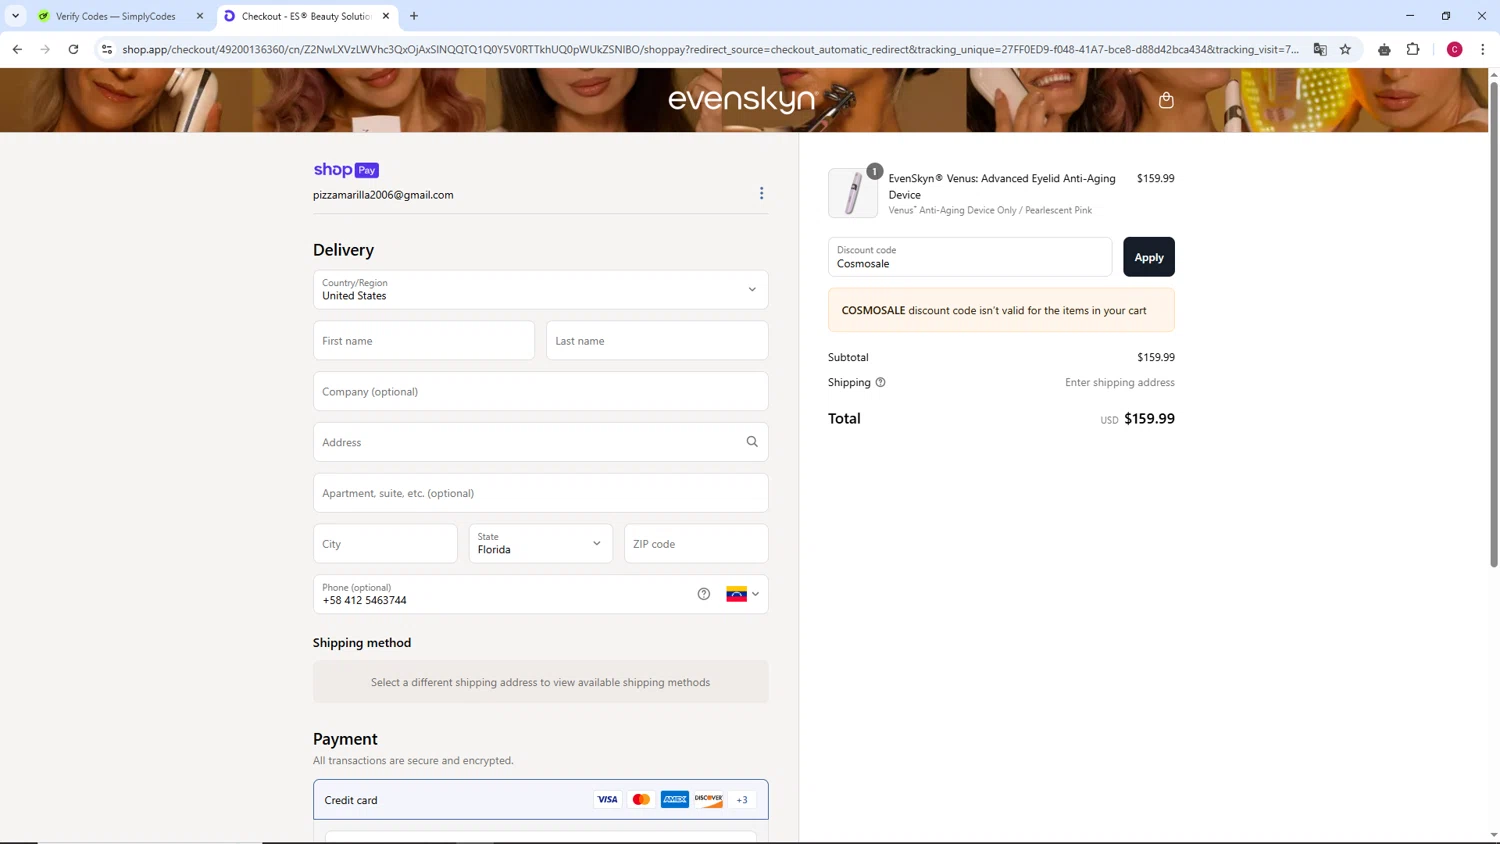1500x844 pixels.
Task: Click the EvenSkyn Venus product thumbnail
Action: pyautogui.click(x=853, y=193)
